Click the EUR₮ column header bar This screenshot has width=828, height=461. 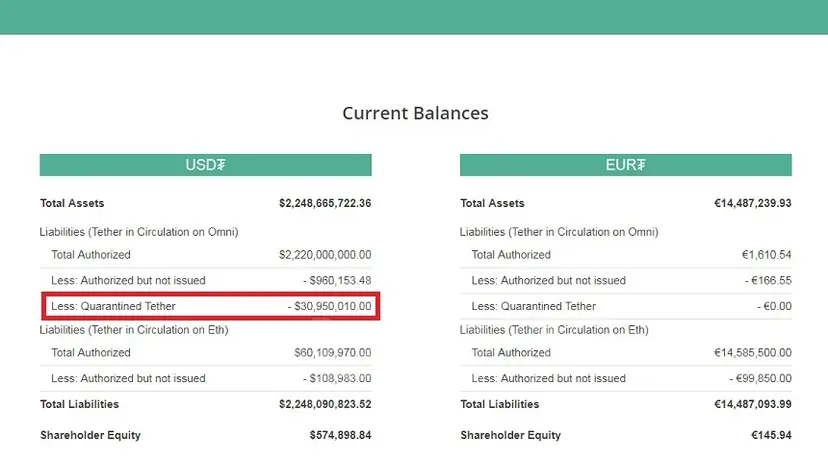pos(626,165)
